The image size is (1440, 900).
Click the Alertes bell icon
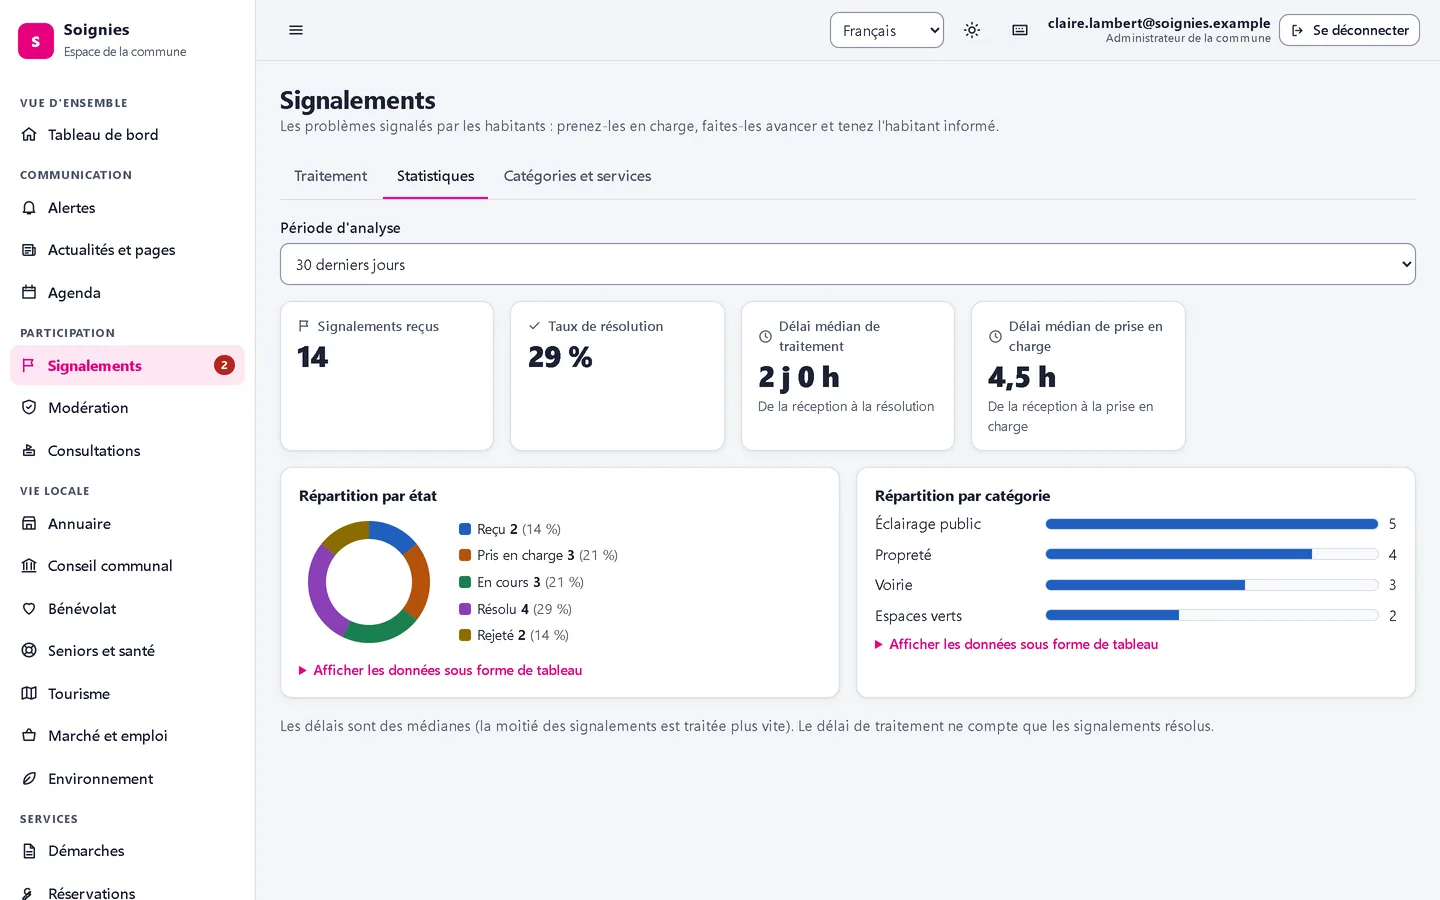coord(29,208)
